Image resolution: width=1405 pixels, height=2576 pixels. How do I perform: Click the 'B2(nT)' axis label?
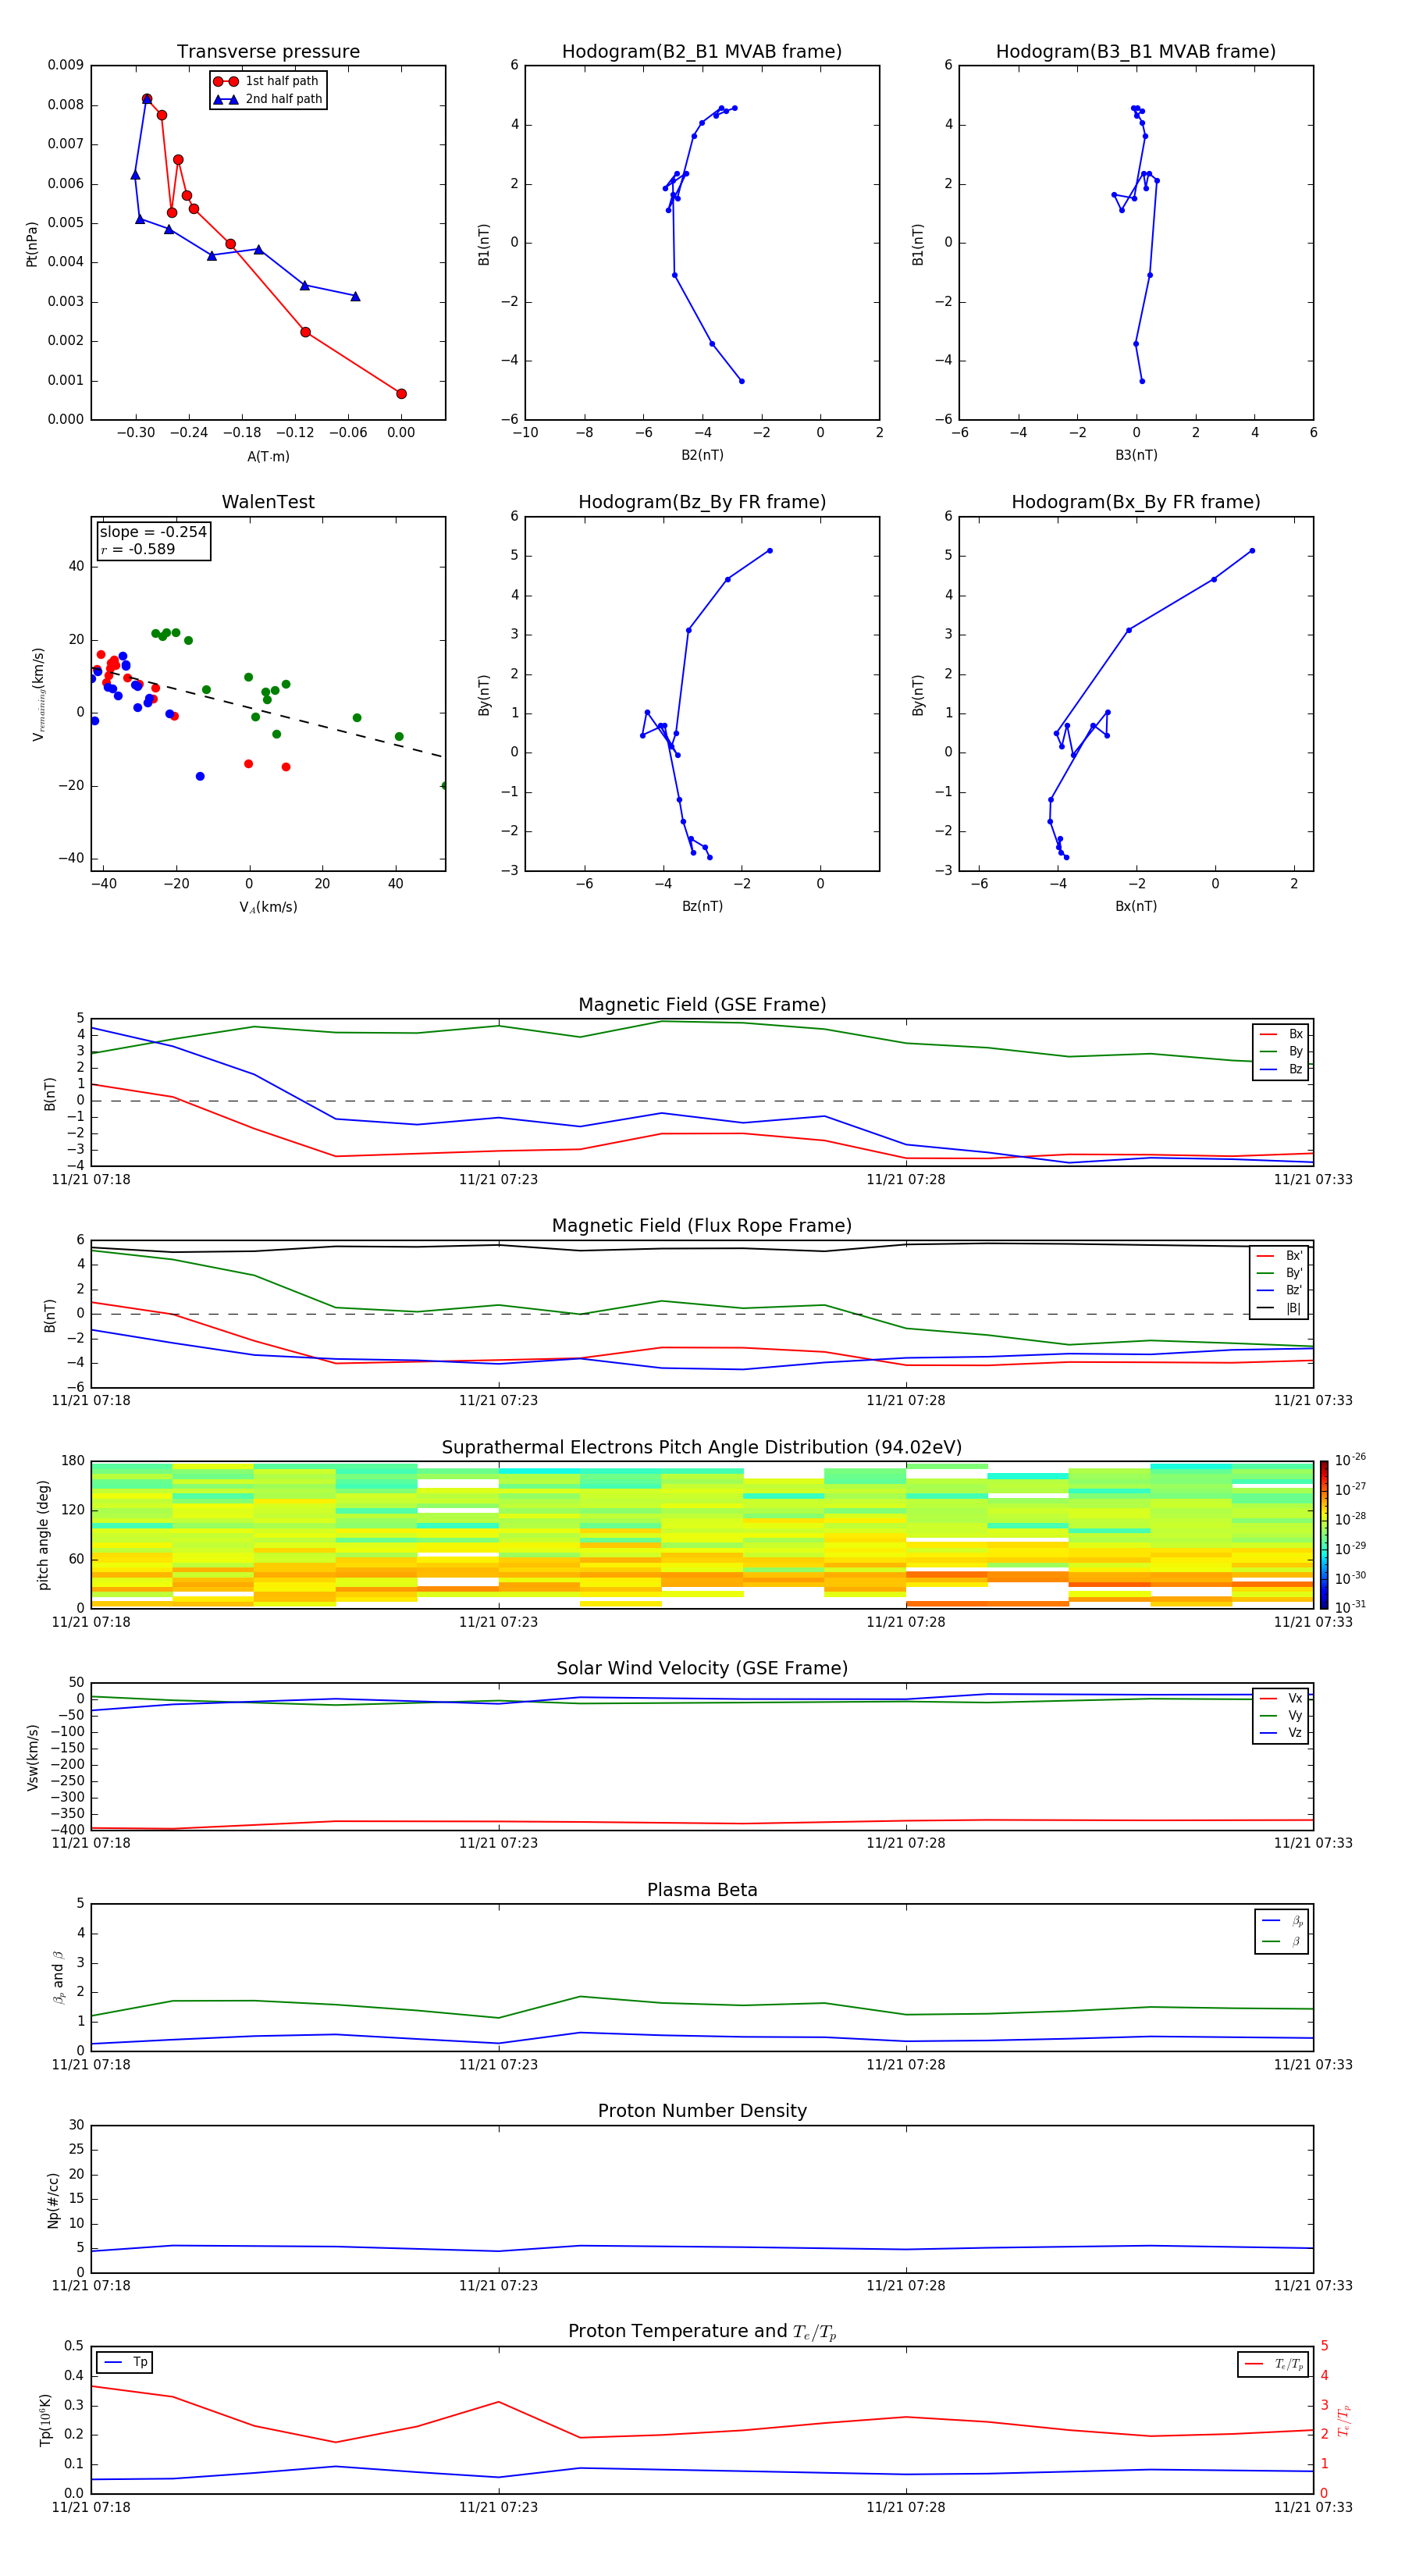[x=702, y=455]
